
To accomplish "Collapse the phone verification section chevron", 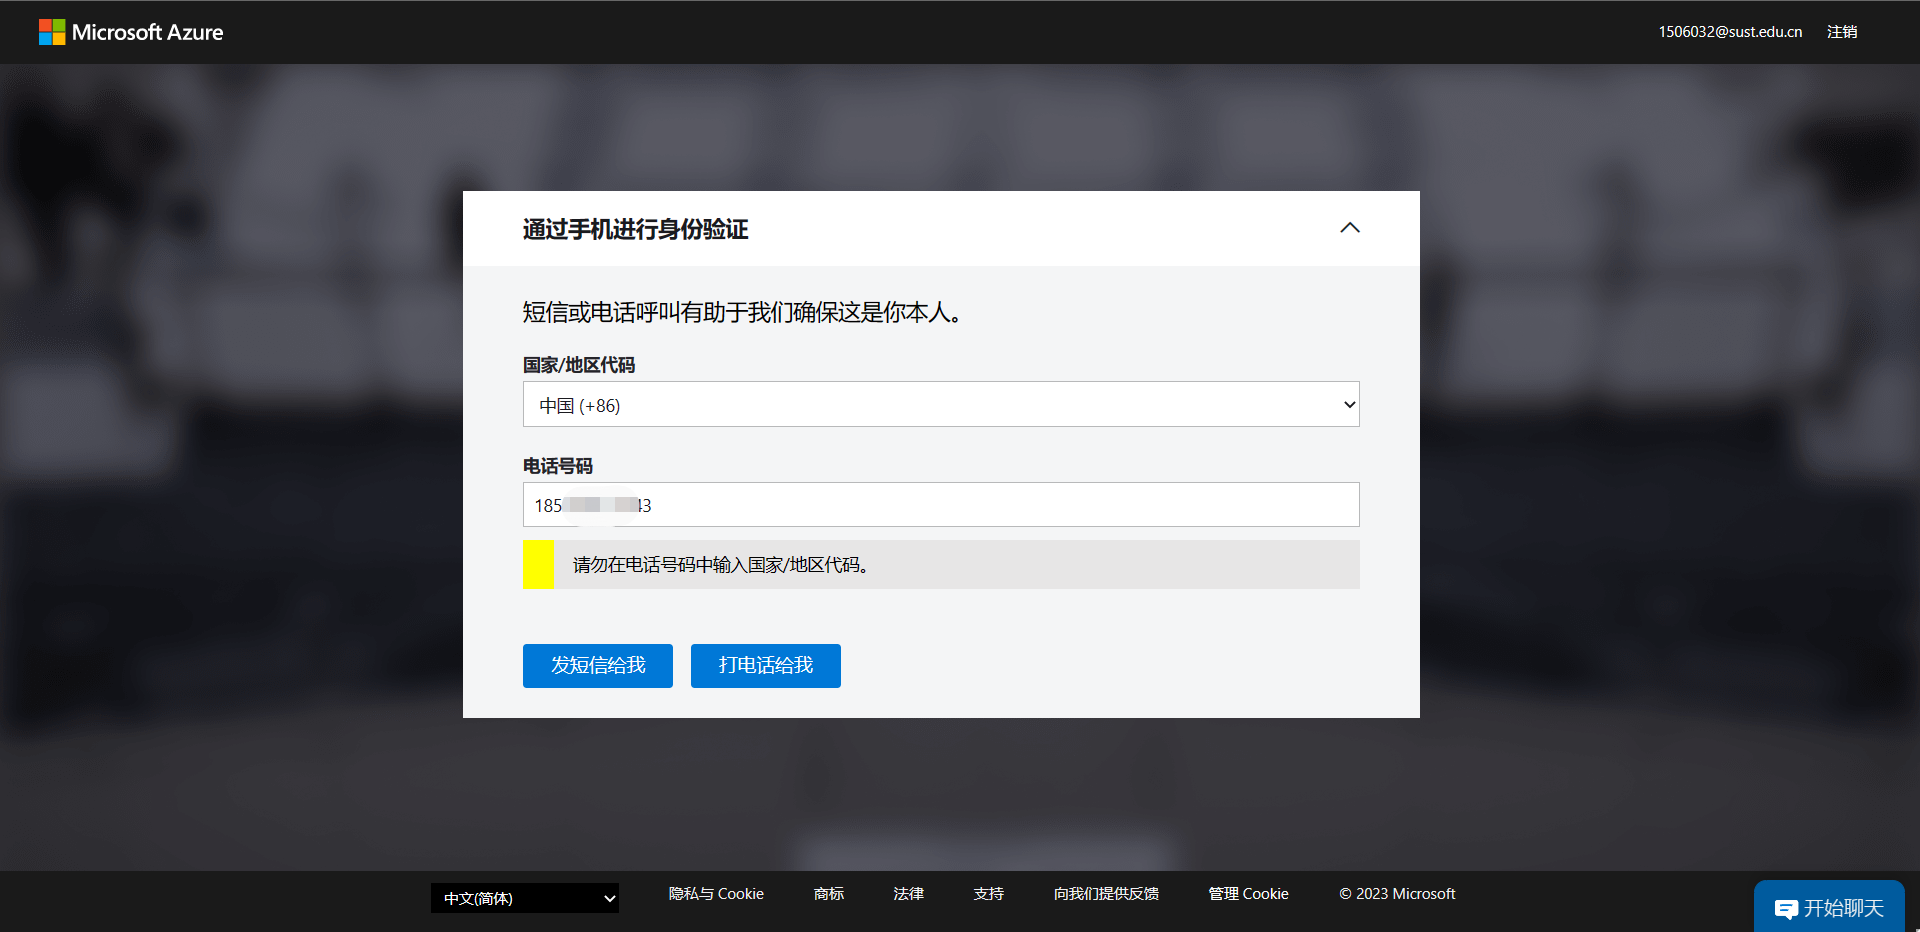I will click(x=1349, y=228).
